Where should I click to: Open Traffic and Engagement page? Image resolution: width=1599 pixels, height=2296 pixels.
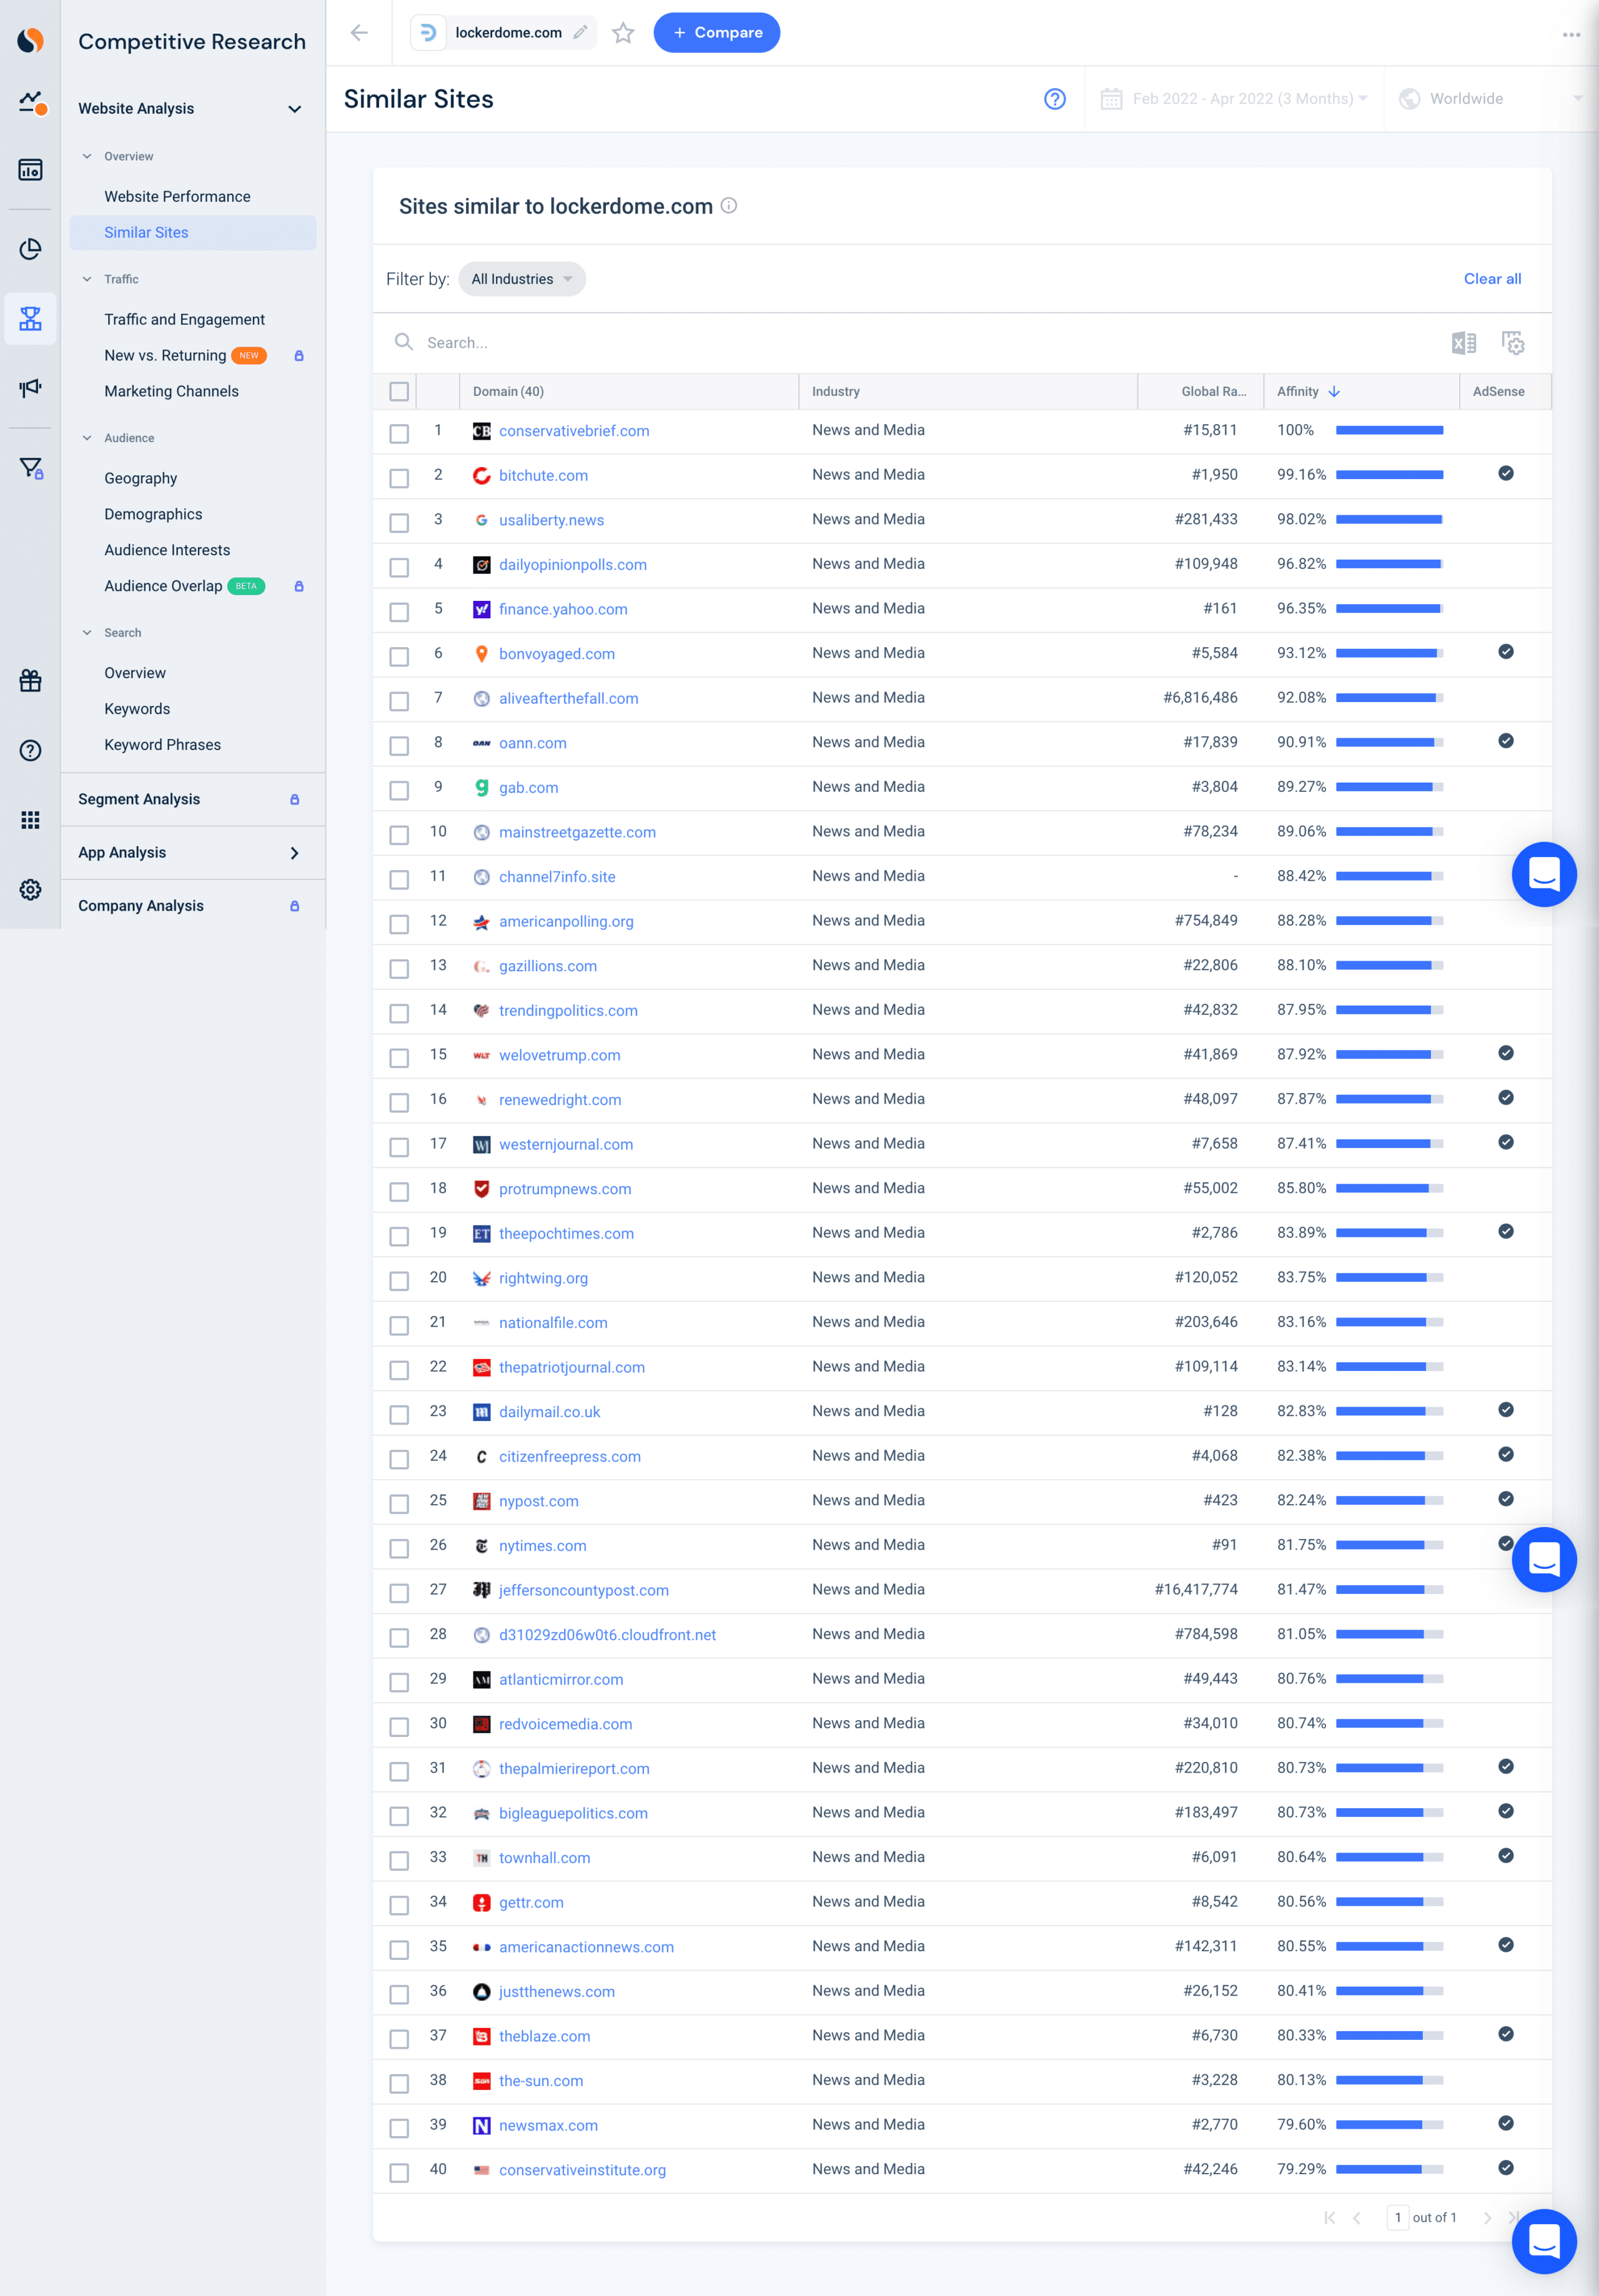[x=184, y=319]
